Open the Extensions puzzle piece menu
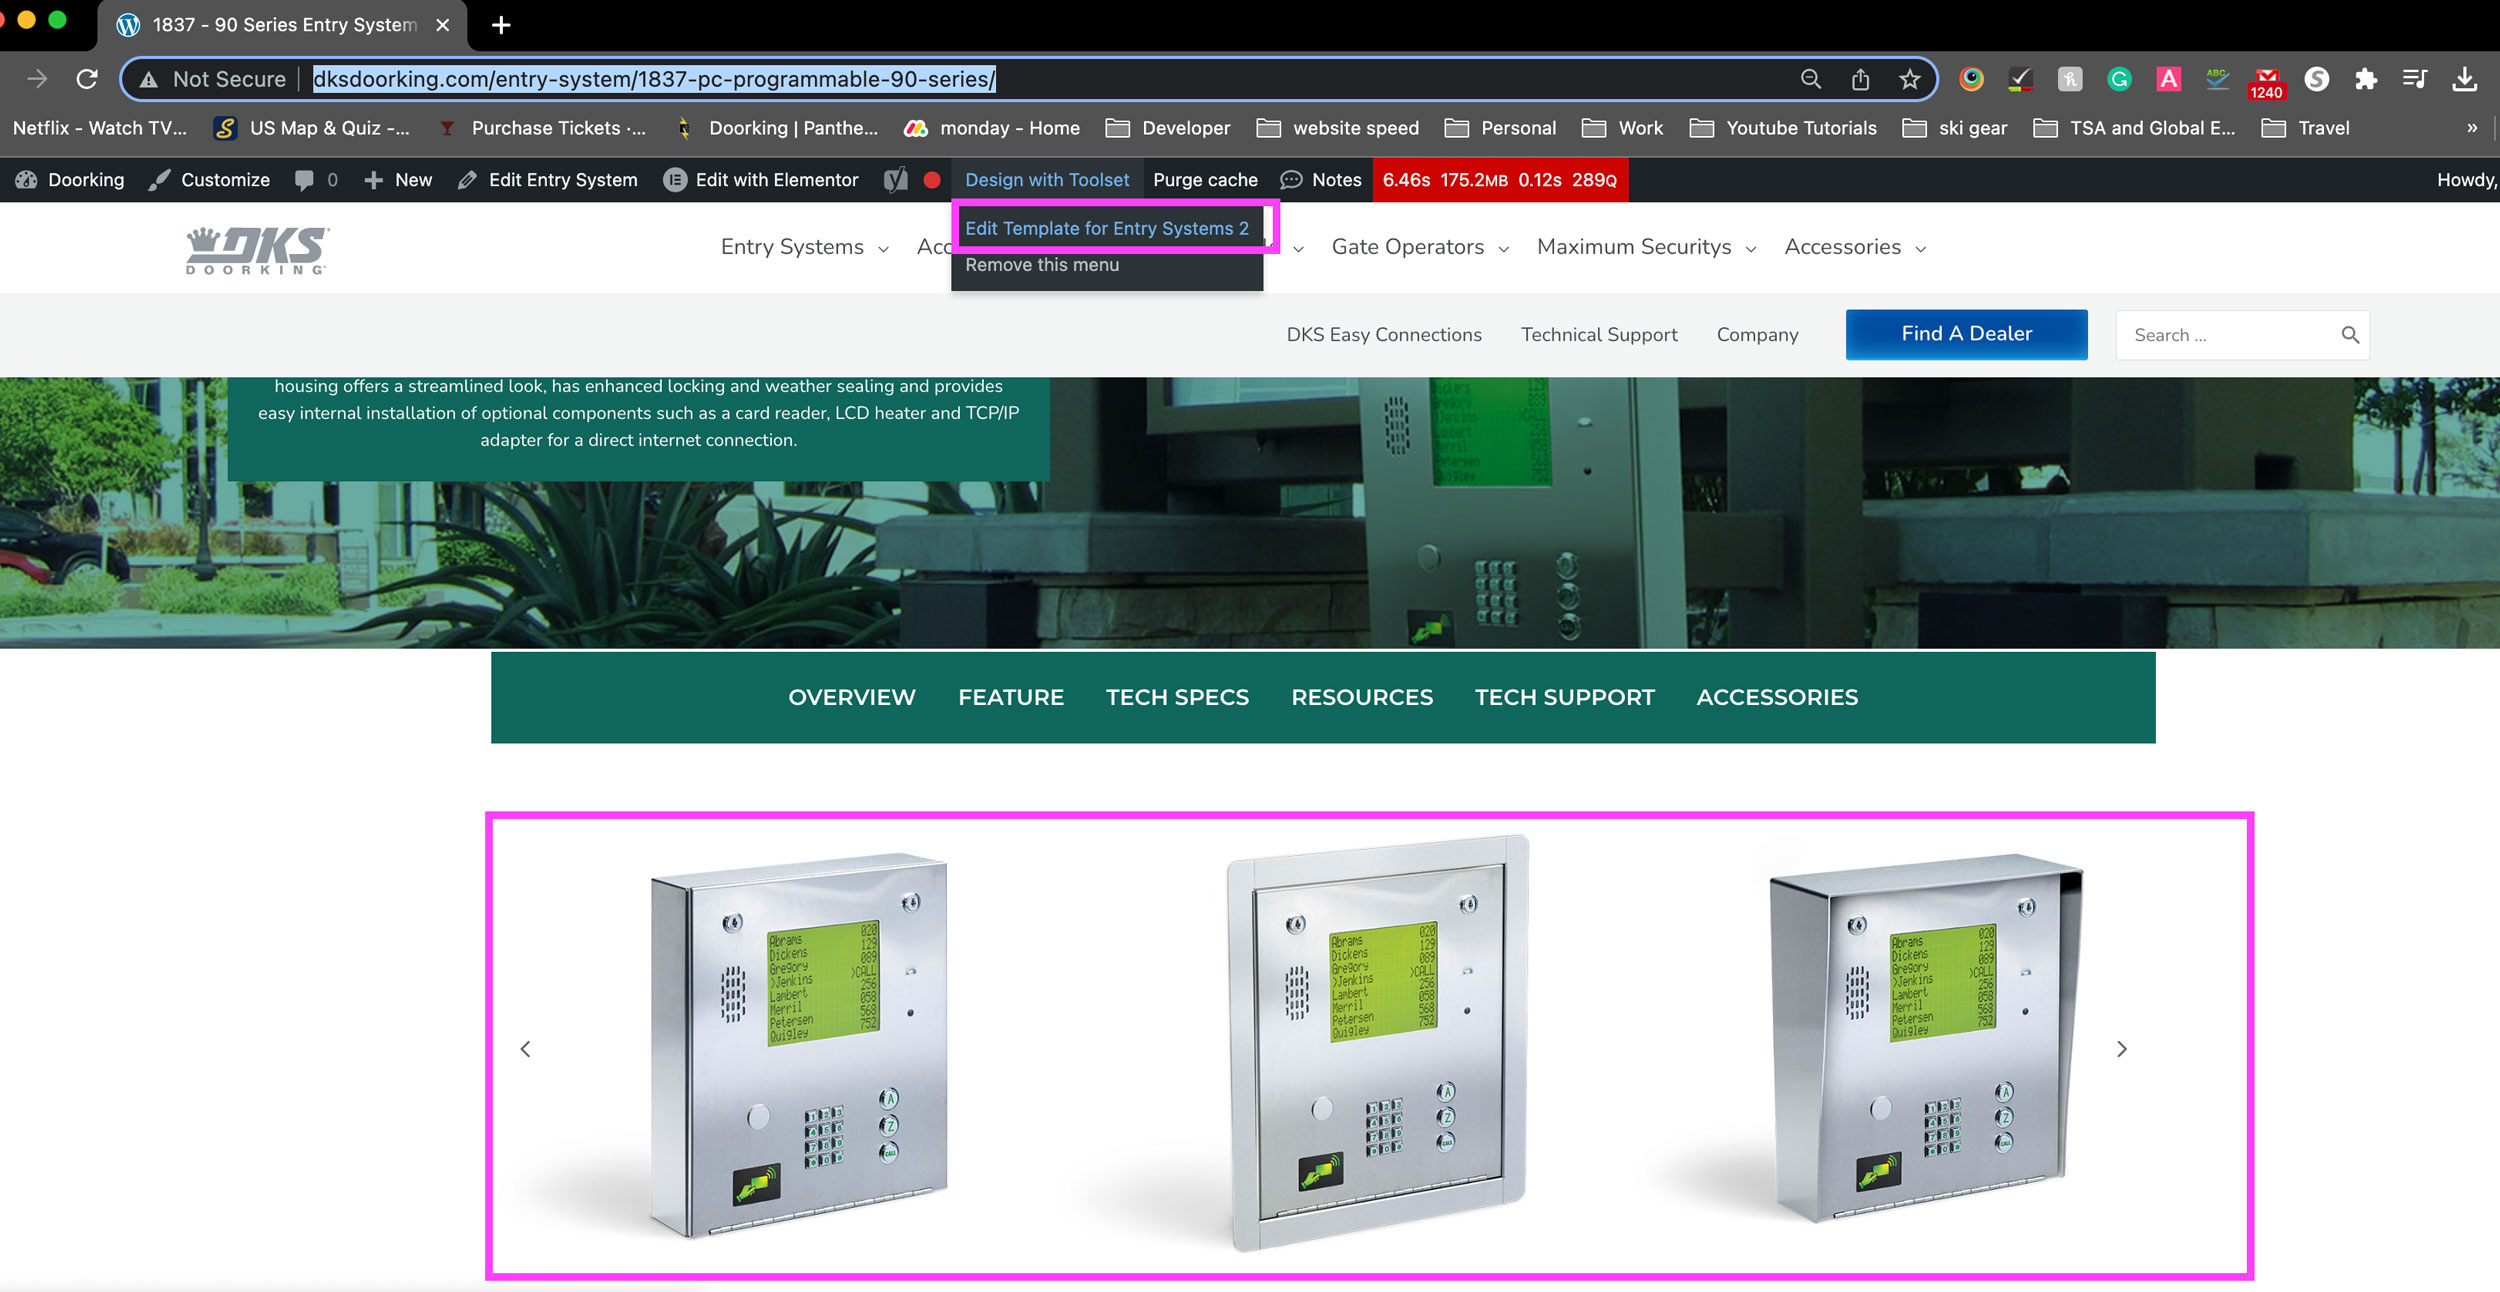 (x=2365, y=79)
